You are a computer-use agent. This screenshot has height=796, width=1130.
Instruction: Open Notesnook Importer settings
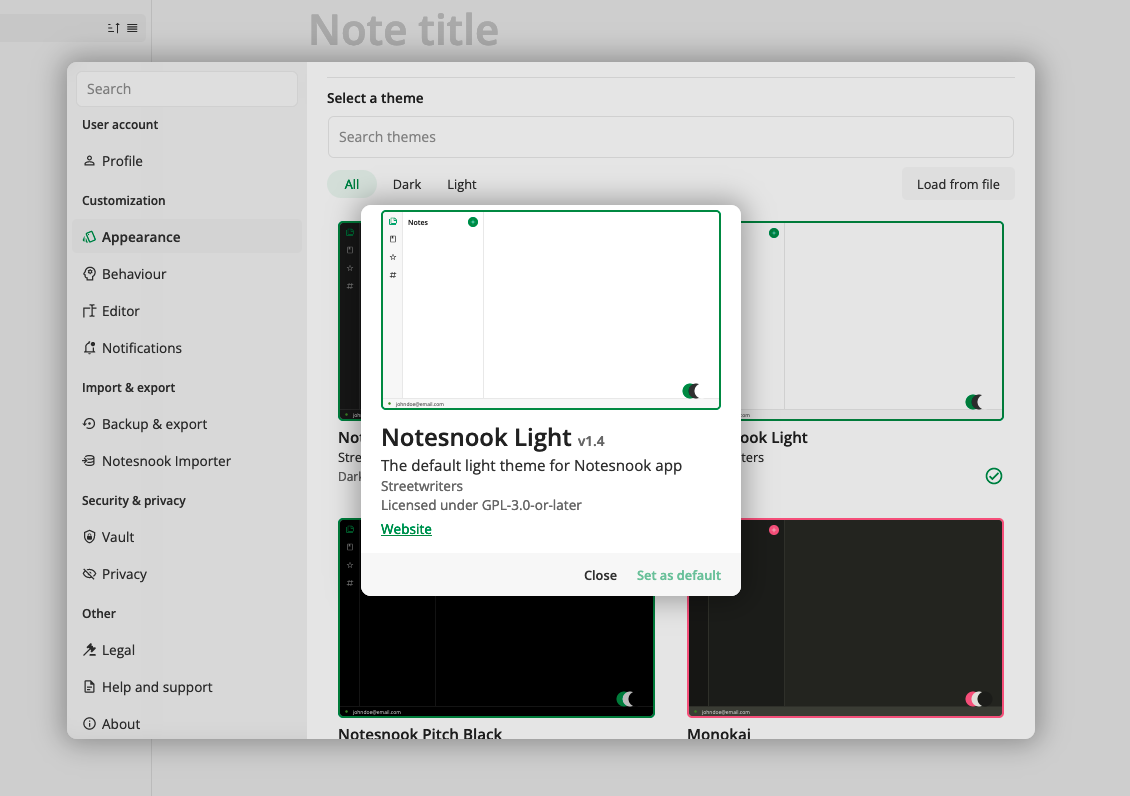166,461
